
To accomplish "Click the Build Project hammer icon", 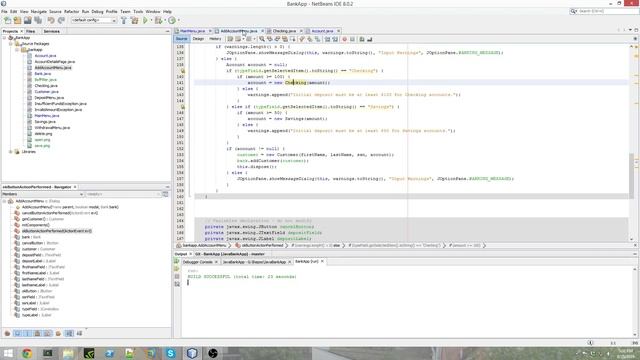I will (x=124, y=20).
